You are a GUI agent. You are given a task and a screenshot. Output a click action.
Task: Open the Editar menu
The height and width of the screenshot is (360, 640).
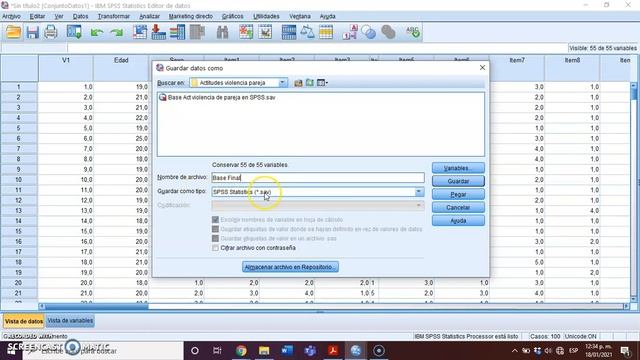click(x=37, y=16)
